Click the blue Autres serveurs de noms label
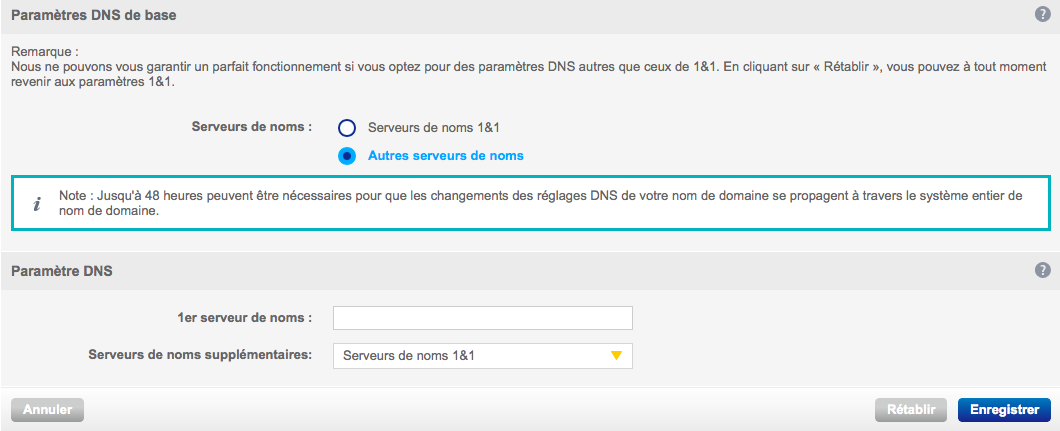The image size is (1060, 431). [x=446, y=156]
